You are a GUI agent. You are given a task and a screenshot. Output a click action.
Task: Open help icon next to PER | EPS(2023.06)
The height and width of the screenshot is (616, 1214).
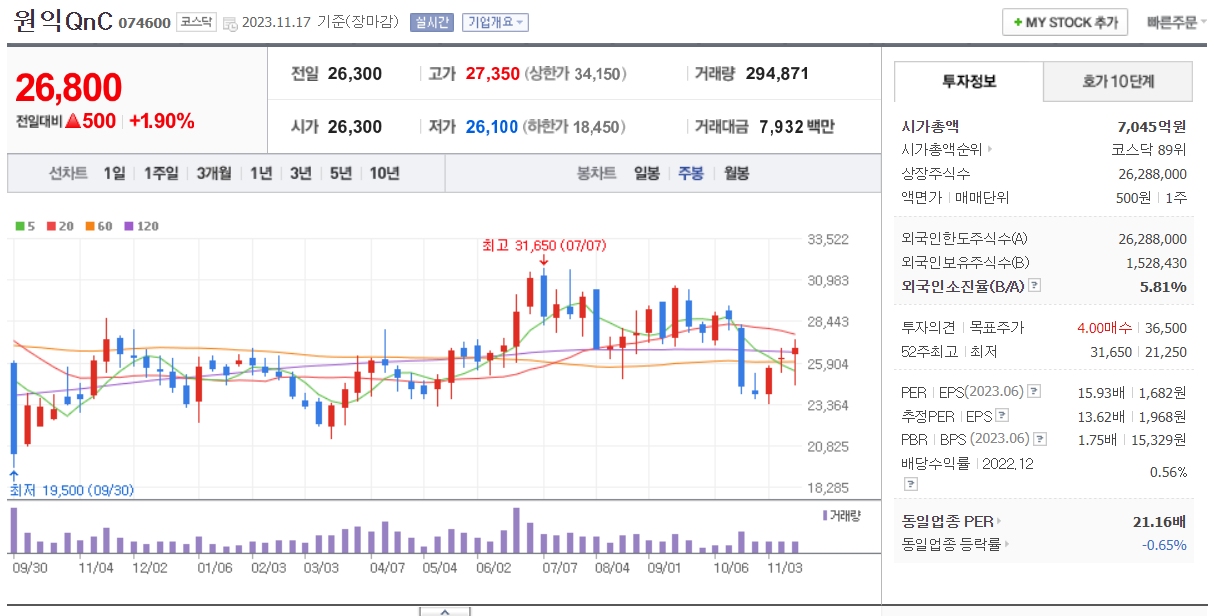tap(1034, 392)
